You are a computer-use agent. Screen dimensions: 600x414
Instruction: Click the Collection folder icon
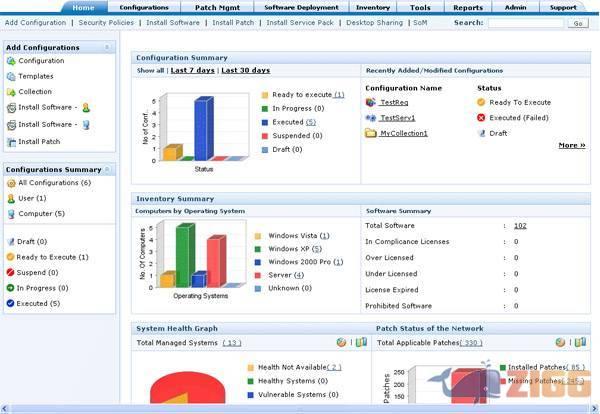[x=11, y=92]
